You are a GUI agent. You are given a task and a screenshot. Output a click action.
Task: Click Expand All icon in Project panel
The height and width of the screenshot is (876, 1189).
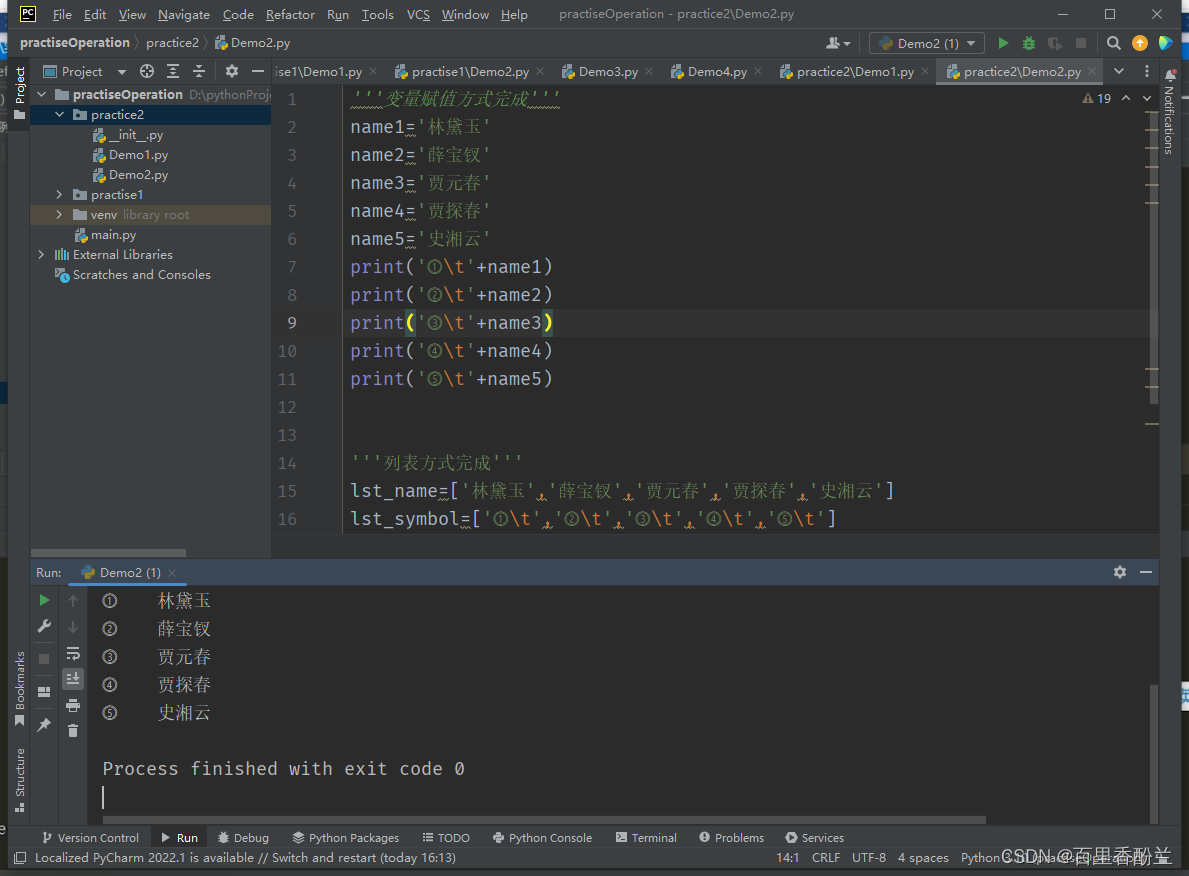173,71
